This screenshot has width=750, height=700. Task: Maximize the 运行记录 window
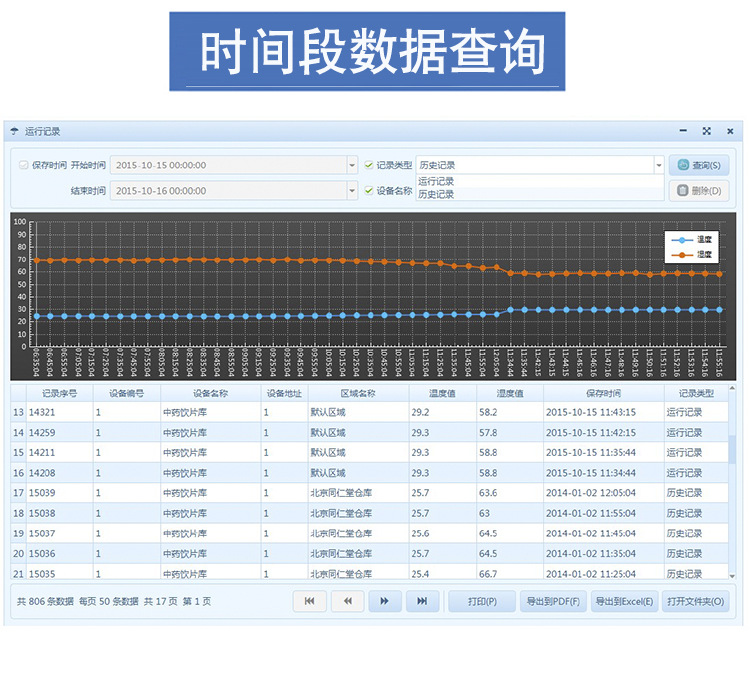(x=706, y=131)
